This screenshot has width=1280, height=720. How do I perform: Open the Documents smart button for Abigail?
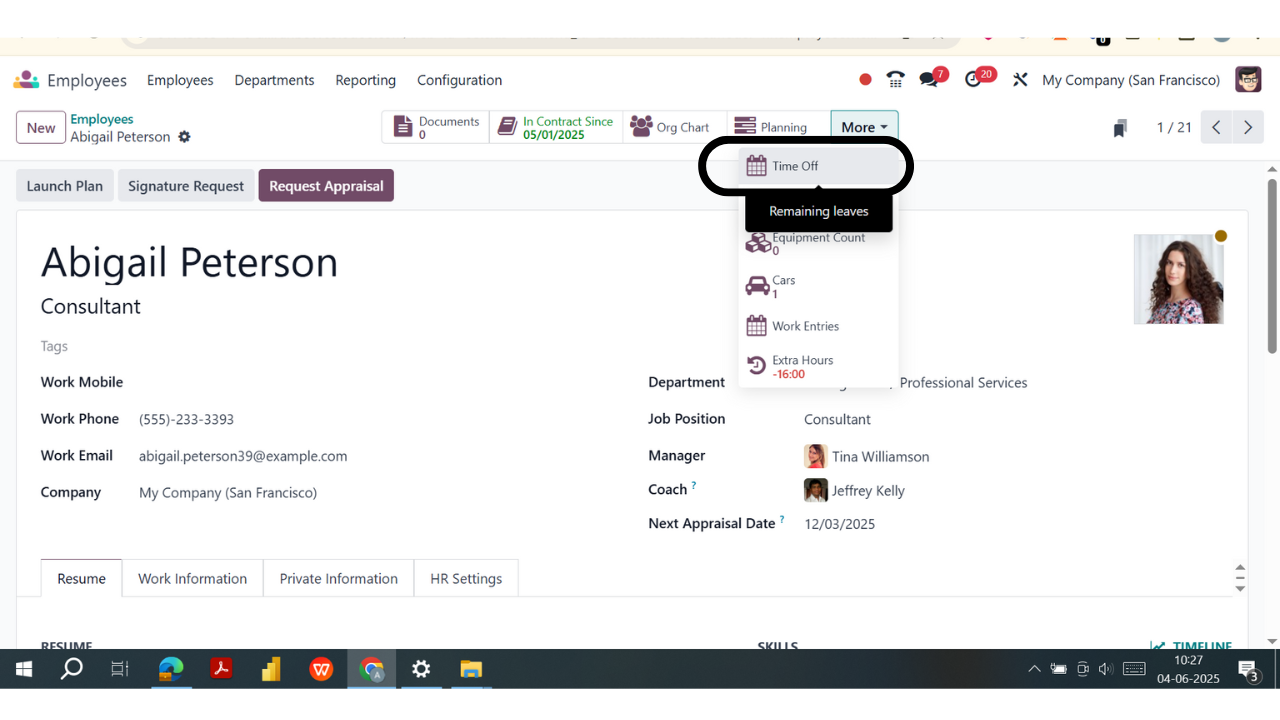pos(435,127)
